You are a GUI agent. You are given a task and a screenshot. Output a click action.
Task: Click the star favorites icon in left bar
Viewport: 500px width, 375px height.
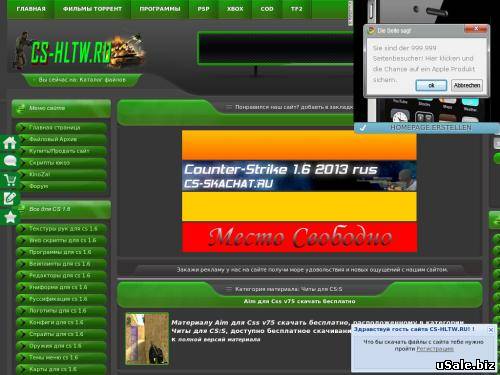pos(10,217)
